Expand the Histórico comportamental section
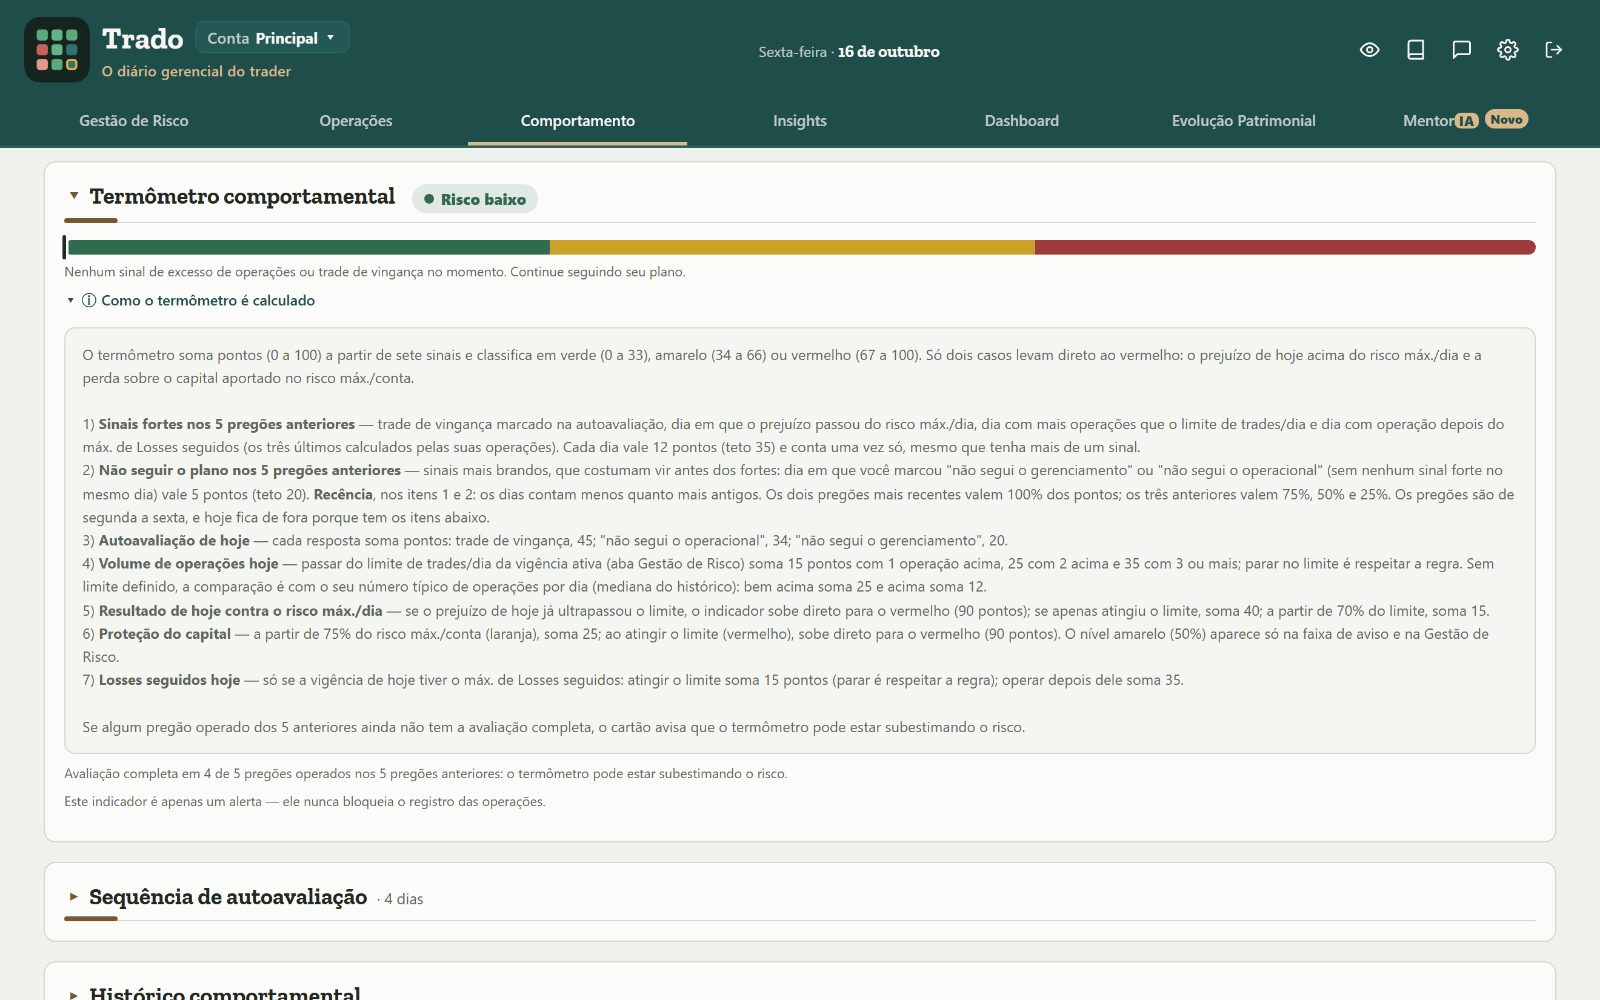The image size is (1600, 1000). [74, 995]
